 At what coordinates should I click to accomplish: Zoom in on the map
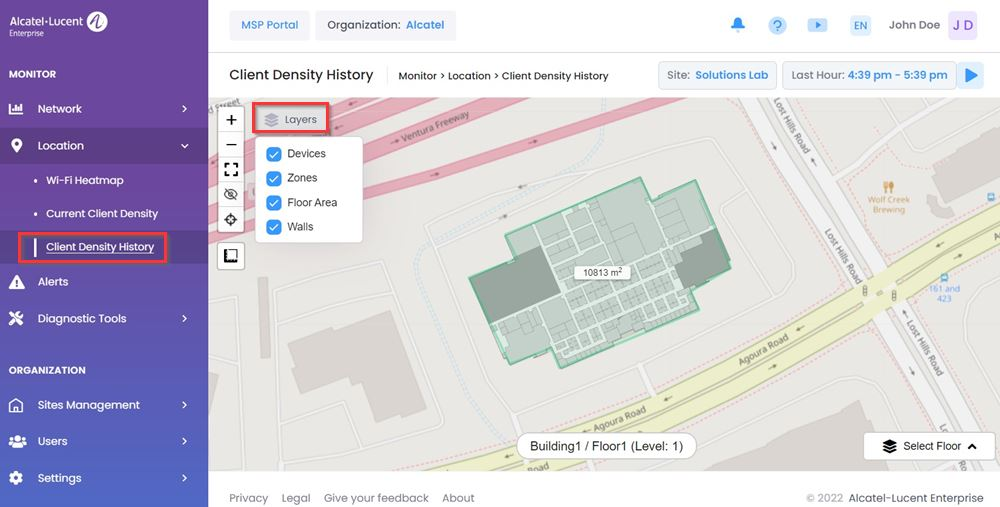[231, 120]
